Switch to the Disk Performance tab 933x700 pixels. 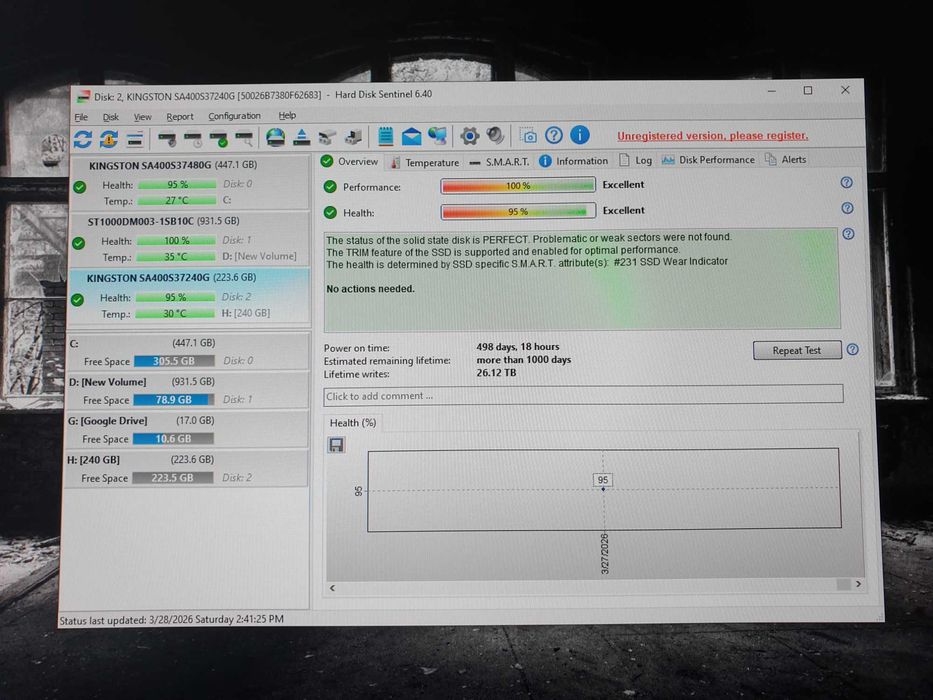click(708, 160)
